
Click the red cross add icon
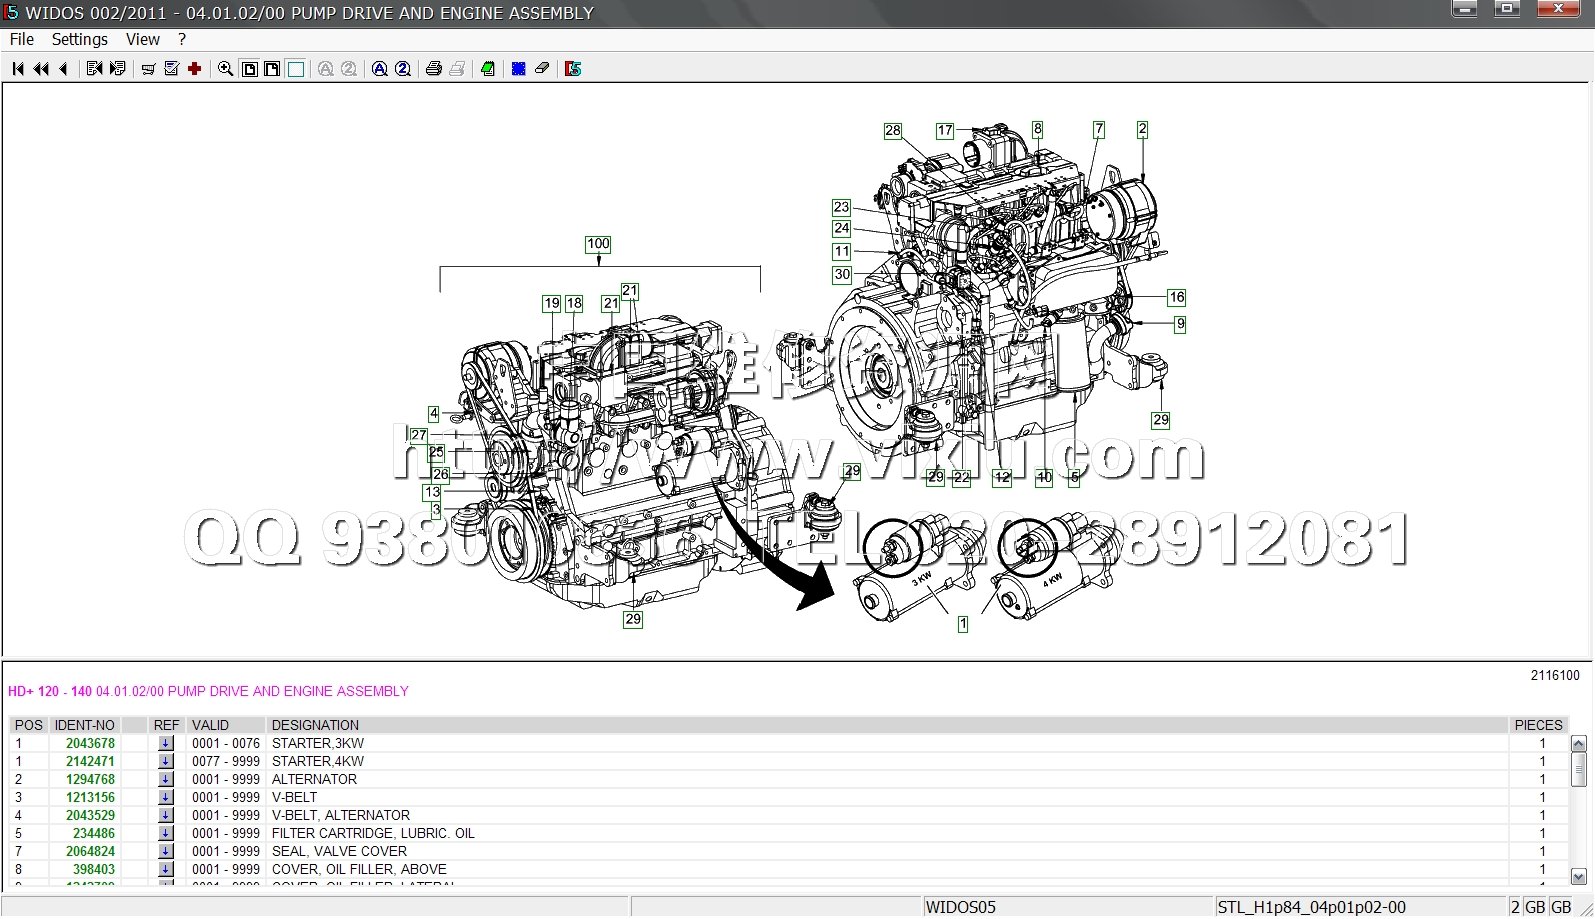point(195,69)
